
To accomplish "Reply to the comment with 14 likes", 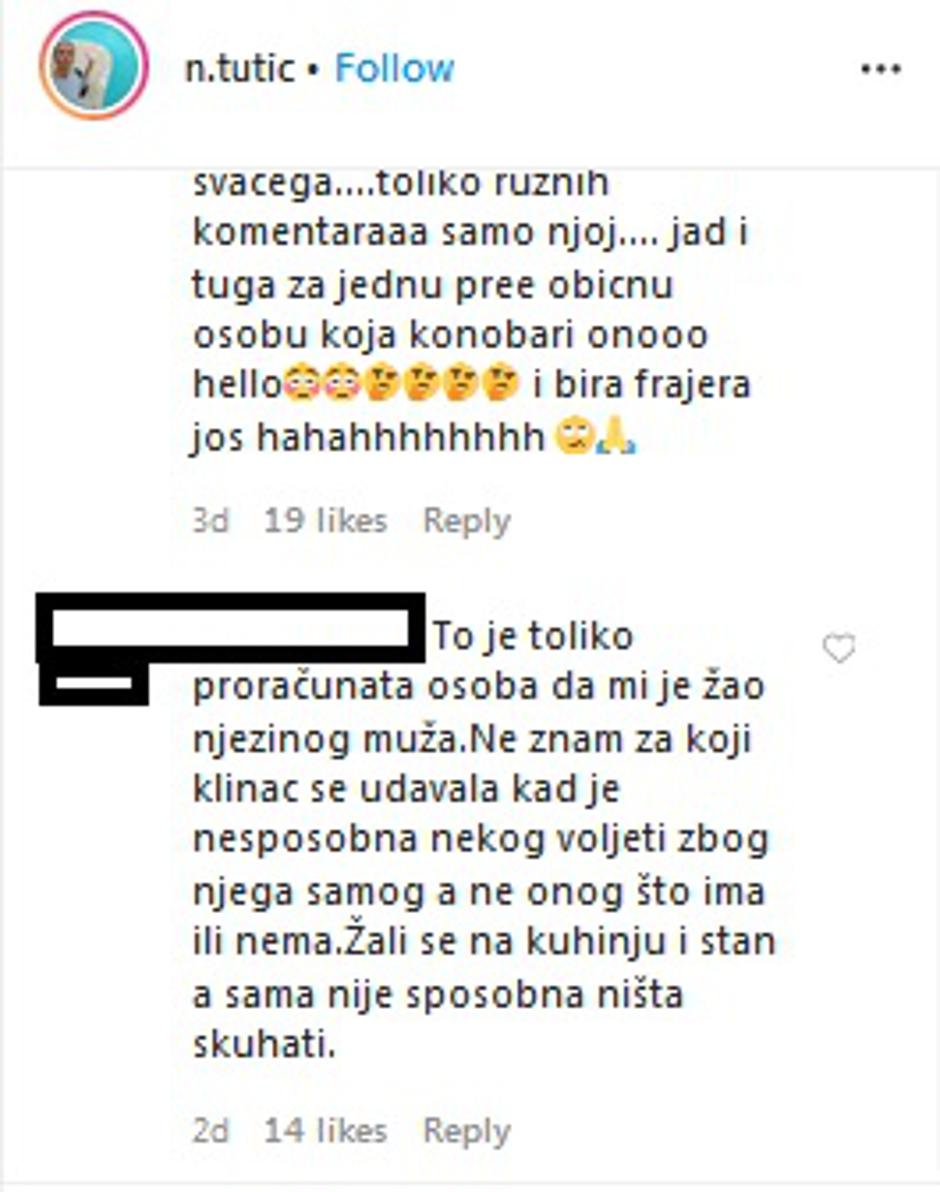I will click(467, 1132).
